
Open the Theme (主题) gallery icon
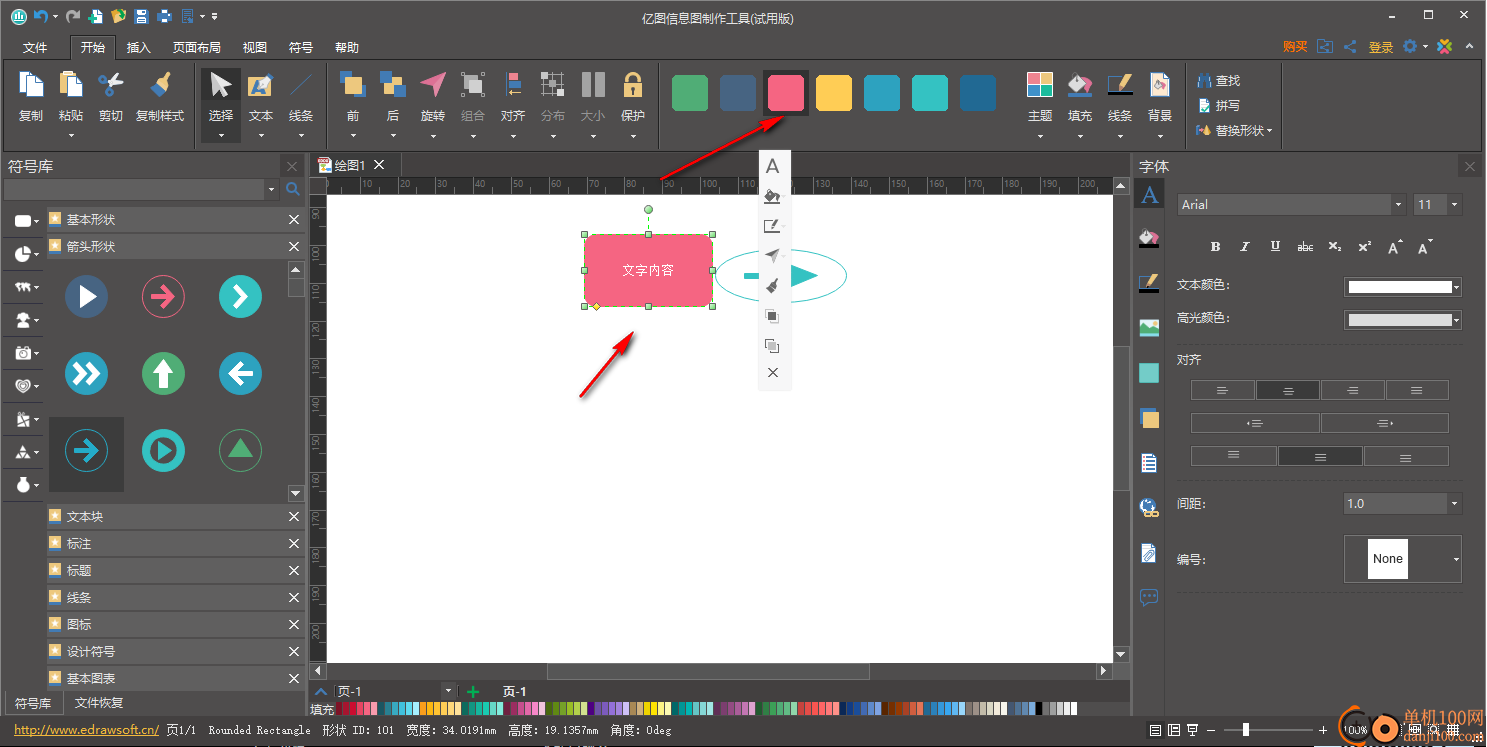coord(1040,86)
